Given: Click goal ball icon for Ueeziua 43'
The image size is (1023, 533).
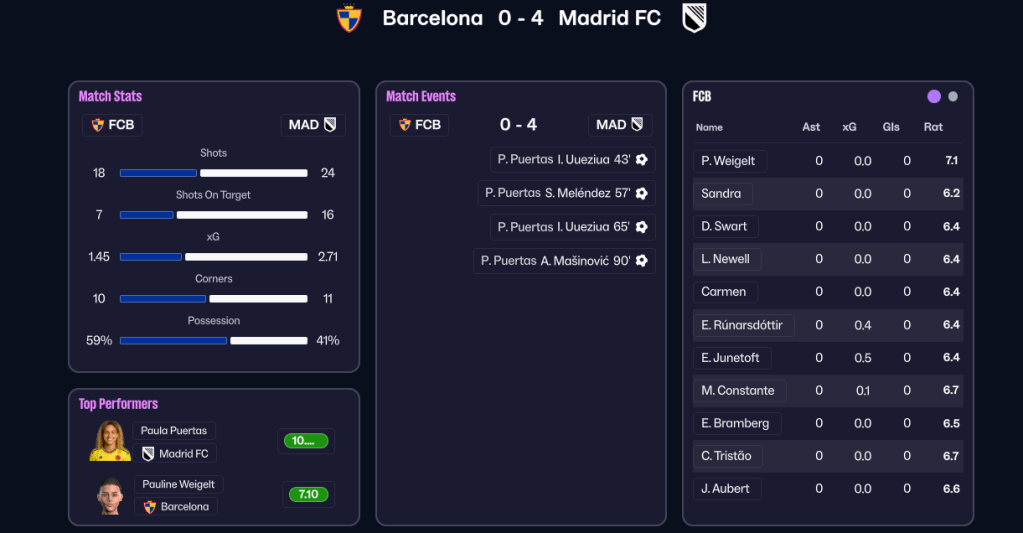Looking at the screenshot, I should point(642,160).
